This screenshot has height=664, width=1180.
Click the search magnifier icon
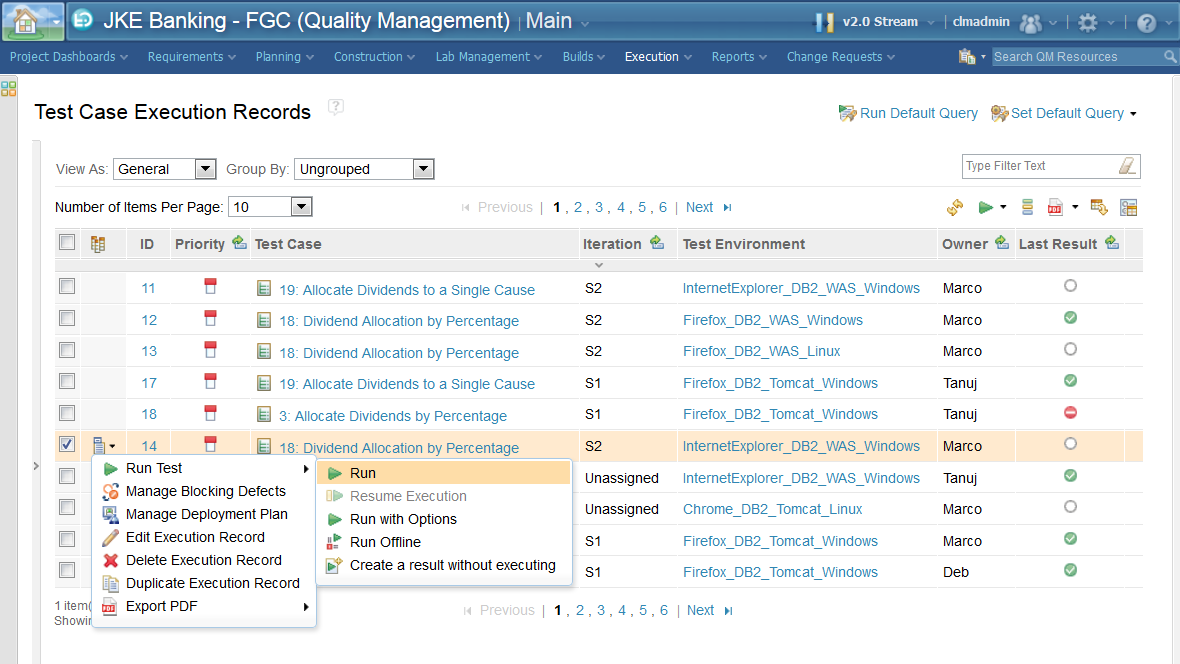(1171, 57)
